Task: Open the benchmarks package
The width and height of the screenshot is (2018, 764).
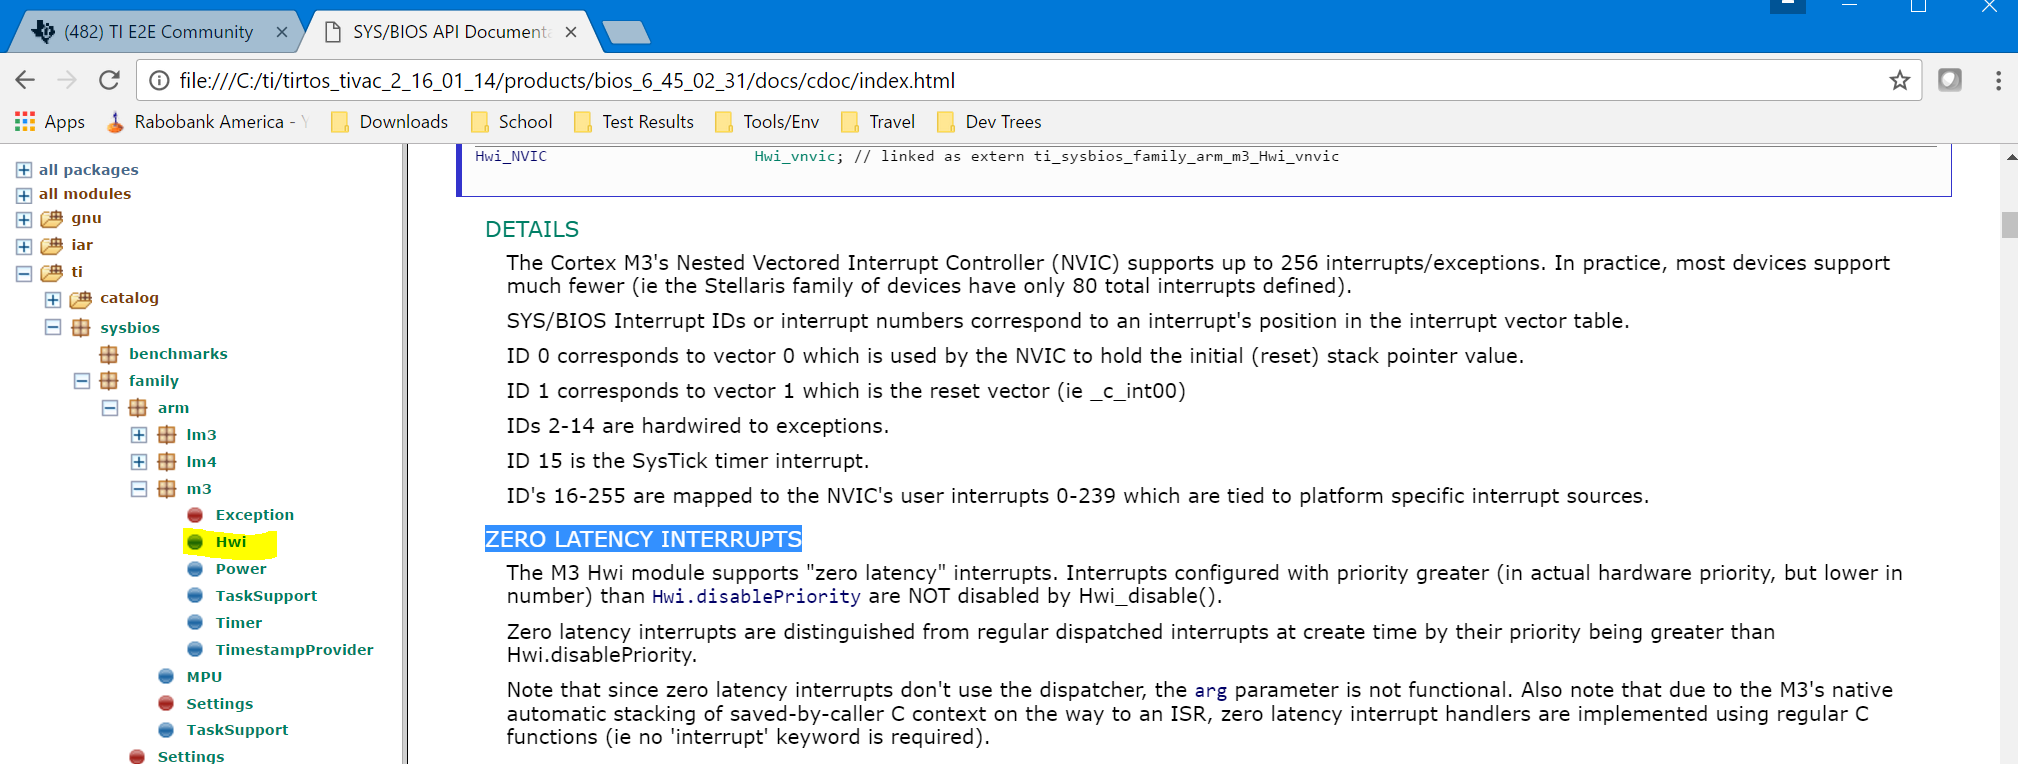Action: [x=178, y=354]
